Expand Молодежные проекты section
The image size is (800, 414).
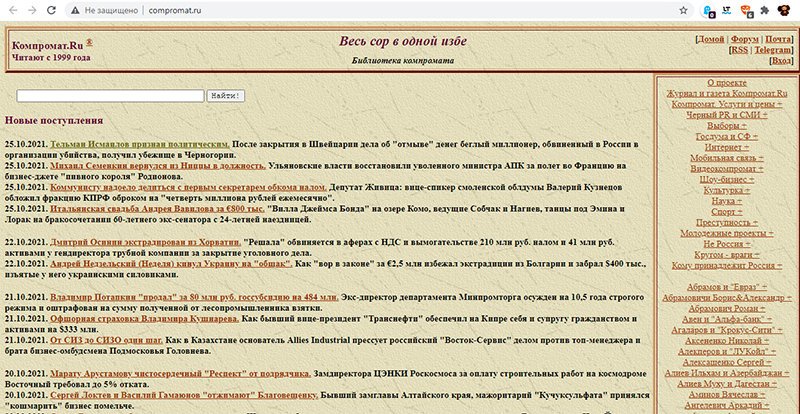[x=727, y=233]
